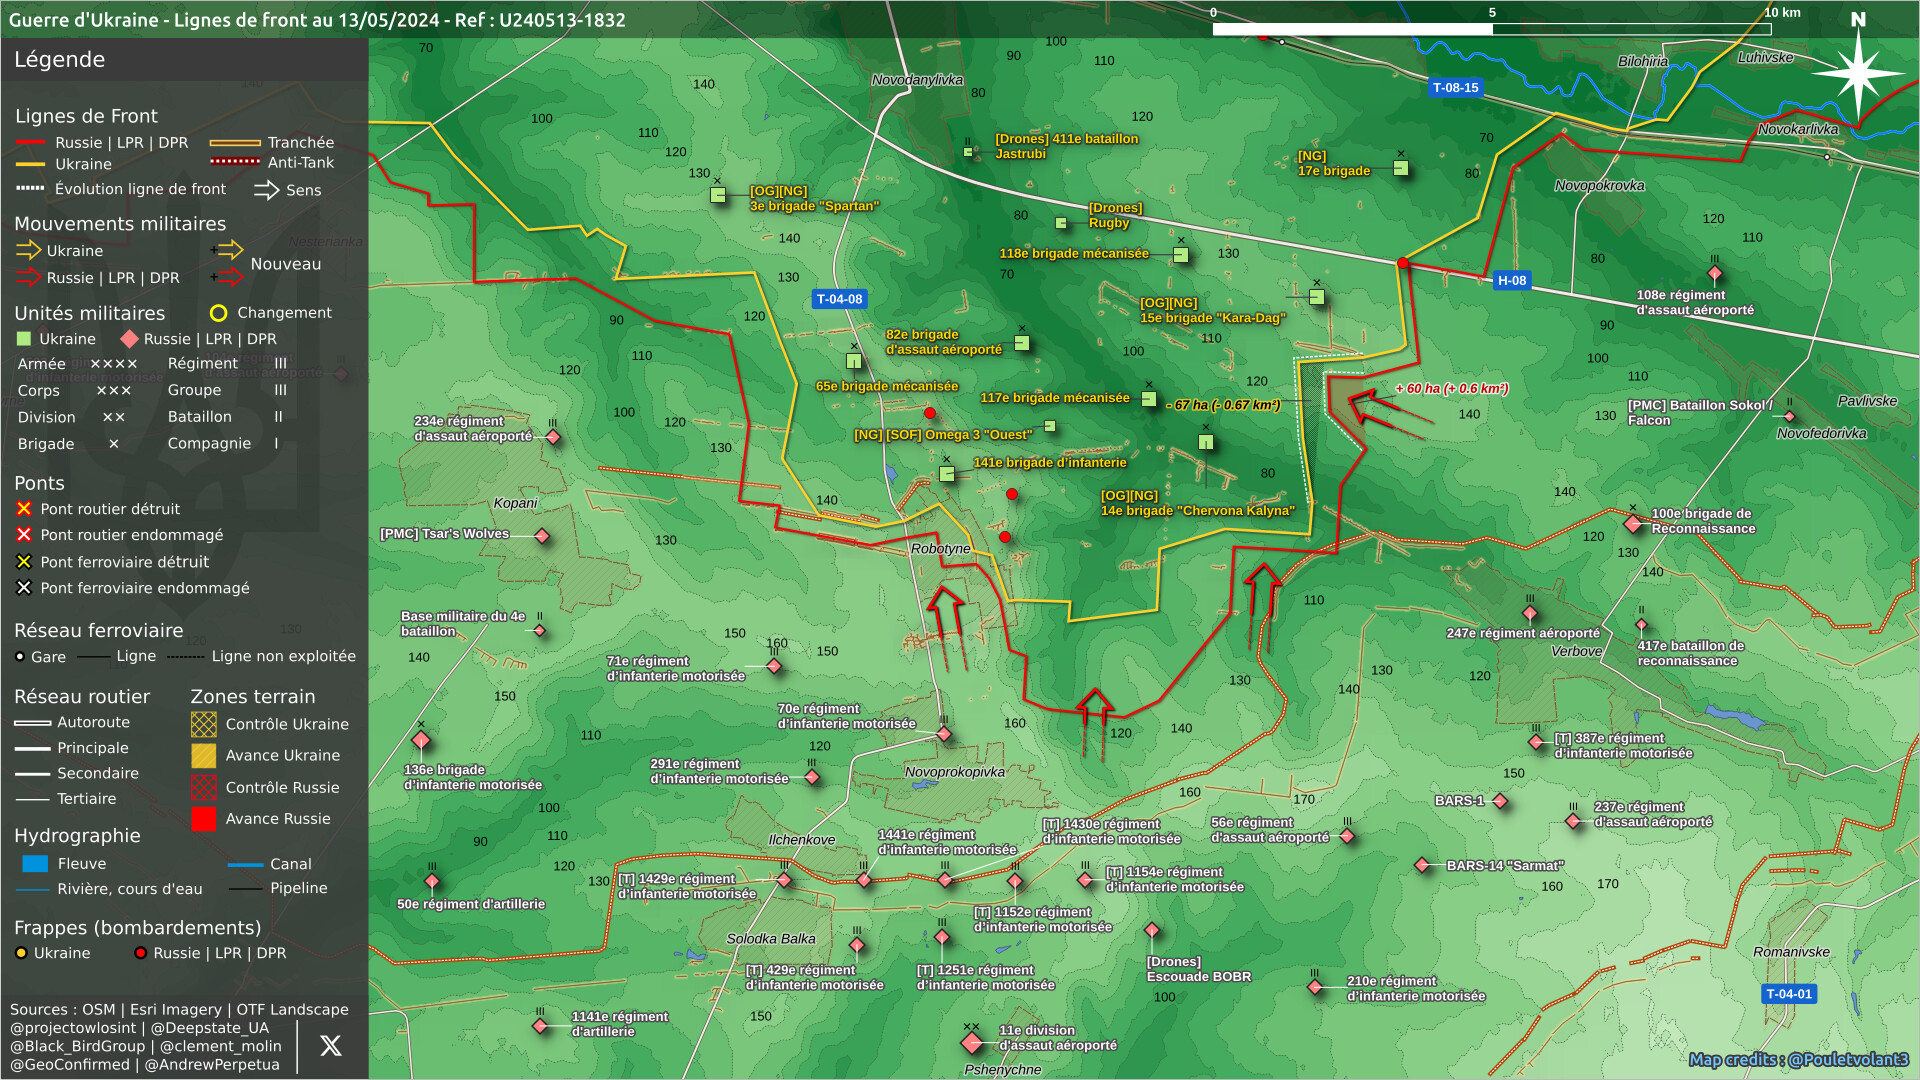Screen dimensions: 1920x1080
Task: Click the T-04-08 road label badge
Action: (838, 299)
